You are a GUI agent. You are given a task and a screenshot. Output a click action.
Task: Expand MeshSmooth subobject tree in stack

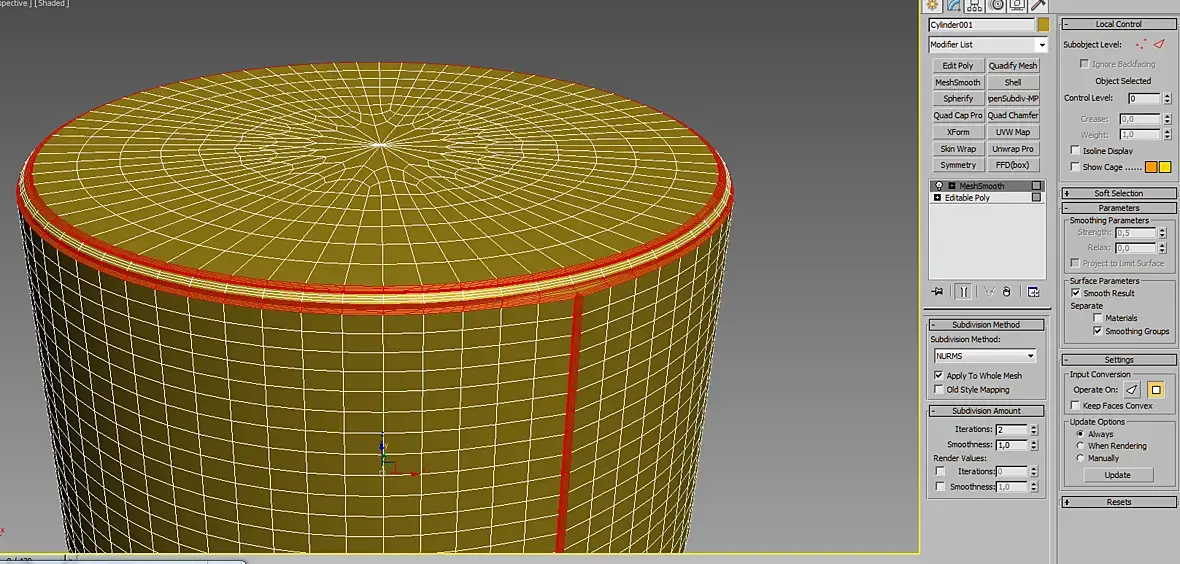pos(951,186)
